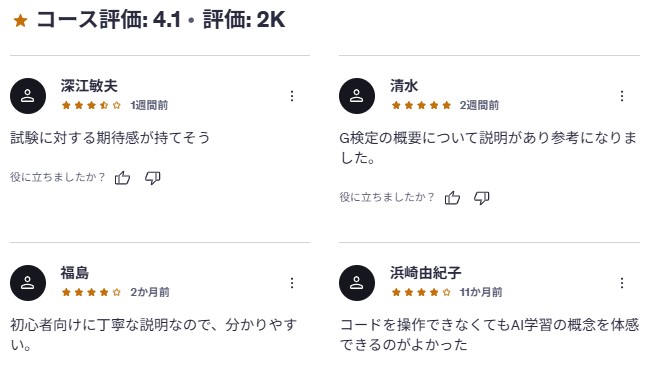
Task: Open the three-dot menu for 浜崎由紀子's review
Action: coord(622,283)
